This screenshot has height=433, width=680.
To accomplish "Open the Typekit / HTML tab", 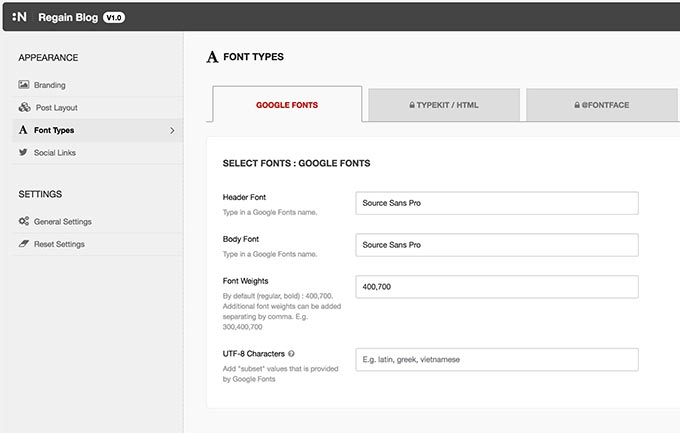I will pos(444,105).
